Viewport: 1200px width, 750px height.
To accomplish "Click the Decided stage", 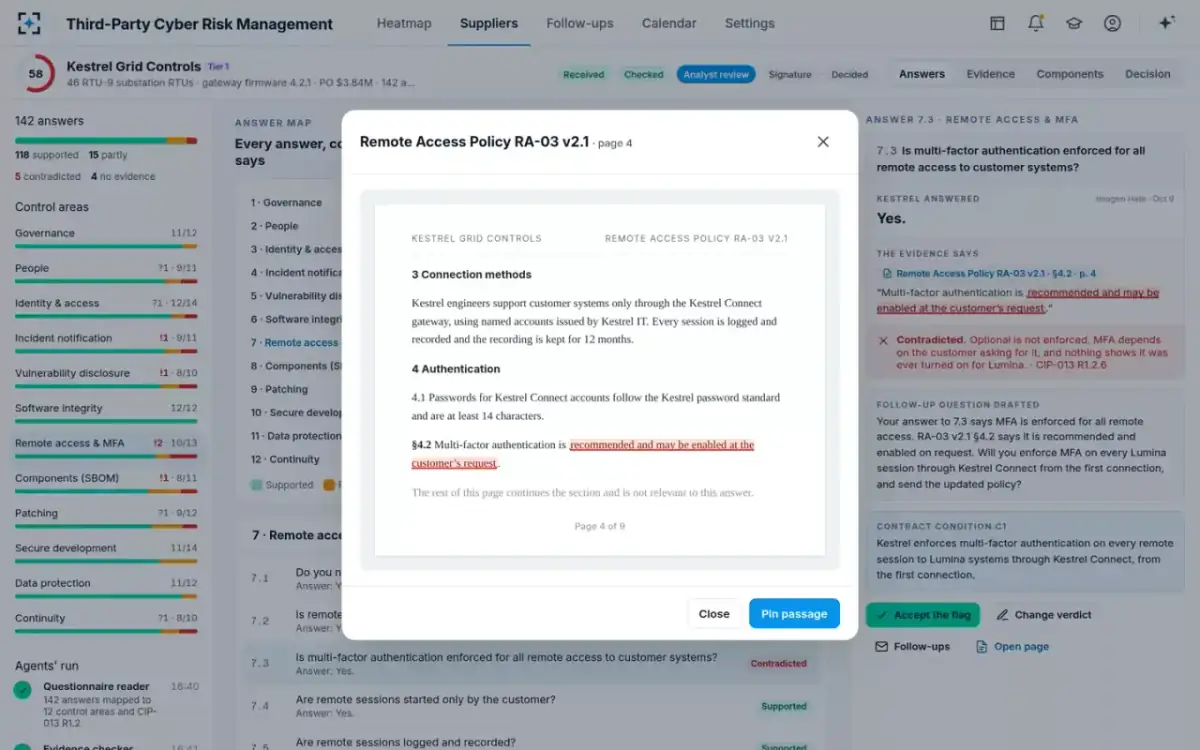I will tap(850, 74).
